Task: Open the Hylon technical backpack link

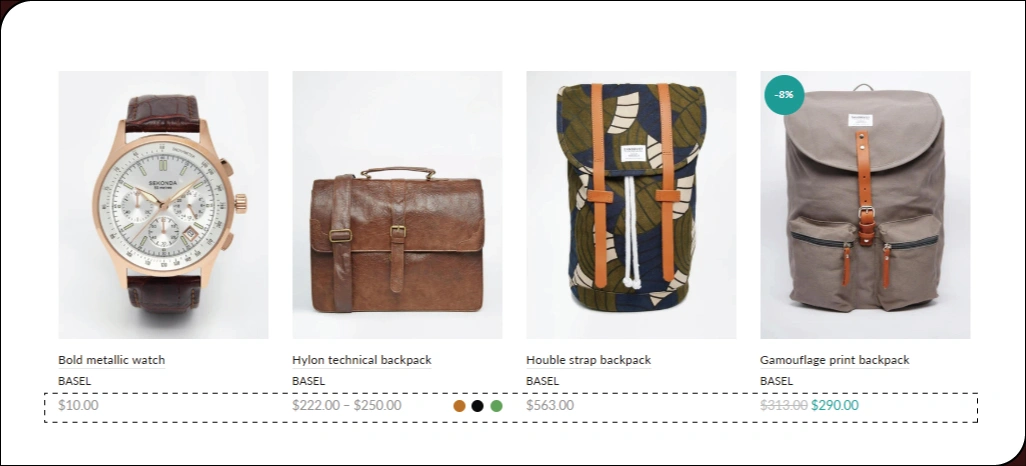Action: tap(362, 360)
